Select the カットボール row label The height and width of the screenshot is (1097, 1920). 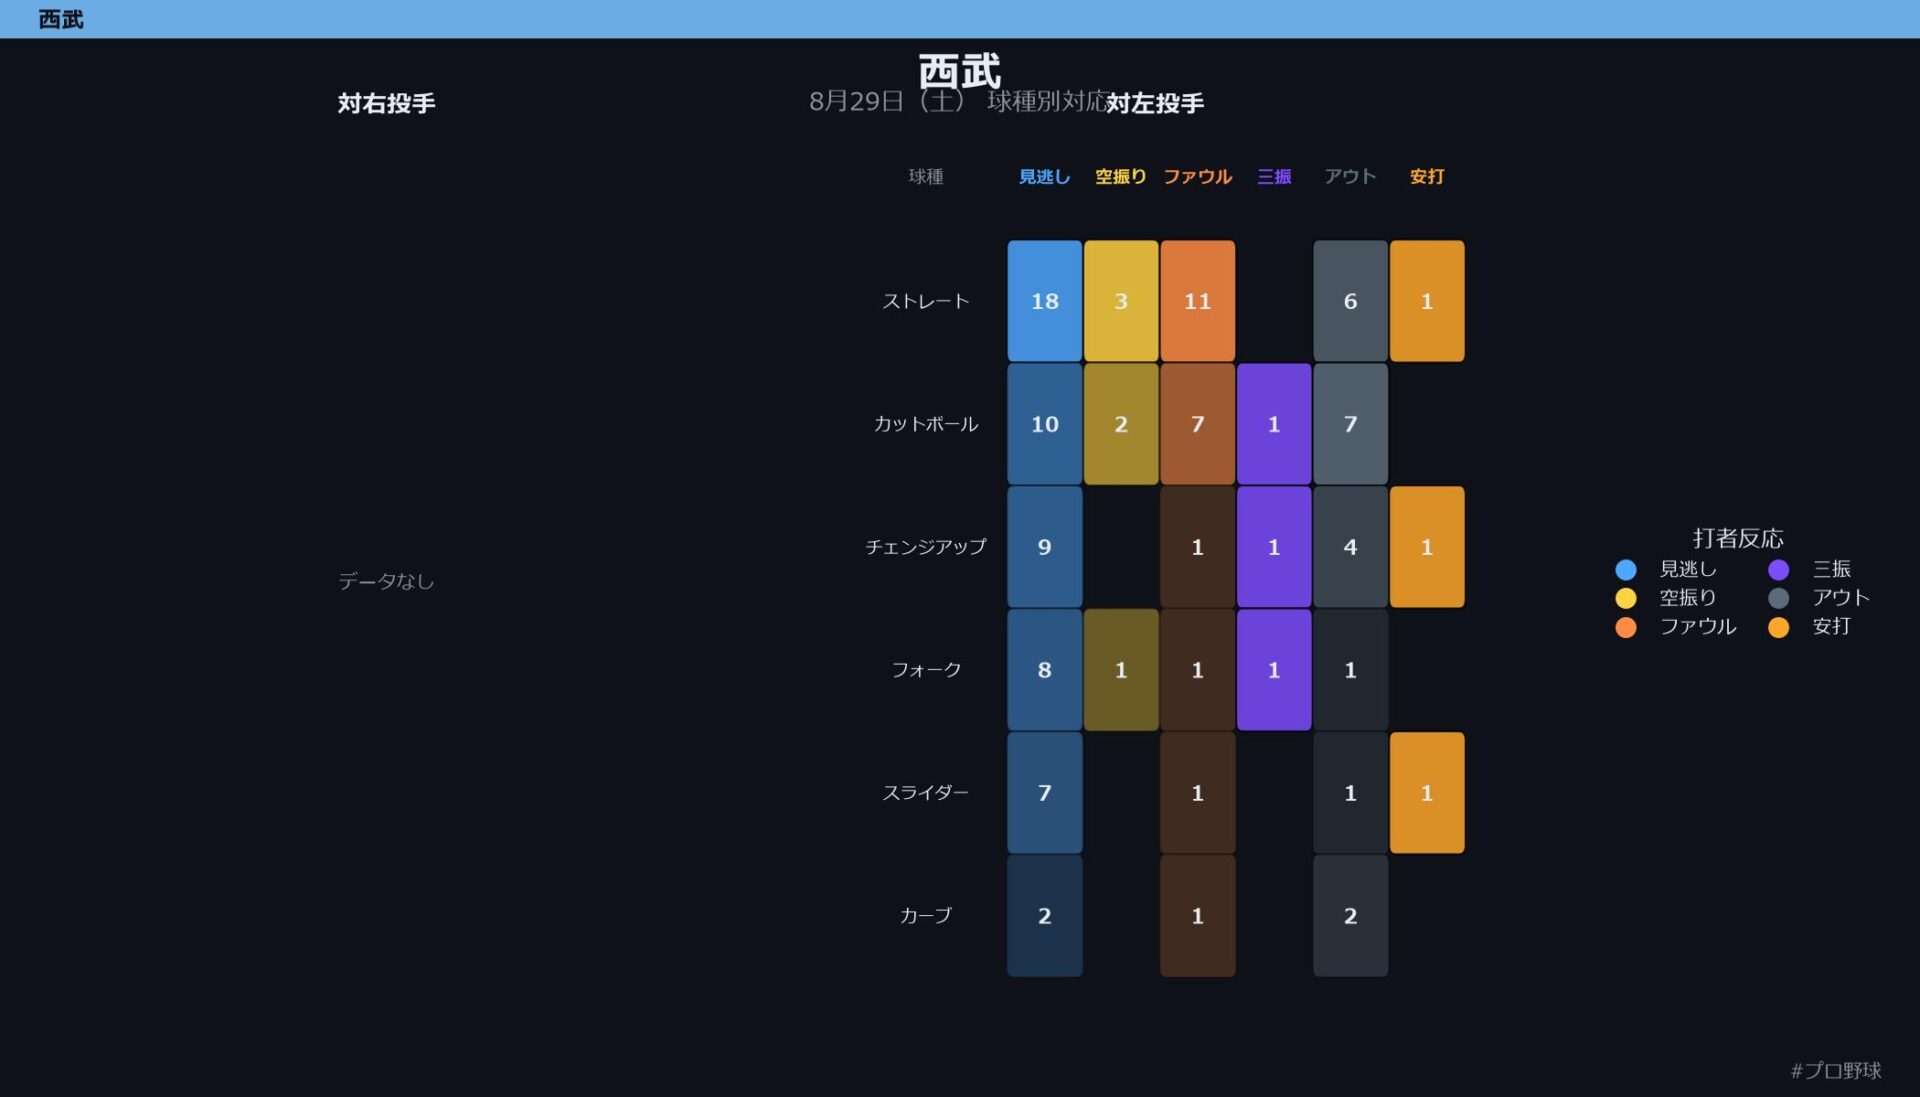point(926,424)
